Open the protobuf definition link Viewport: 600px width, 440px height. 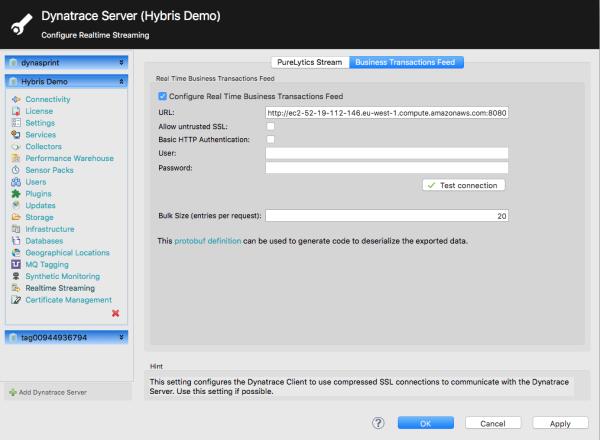point(208,241)
